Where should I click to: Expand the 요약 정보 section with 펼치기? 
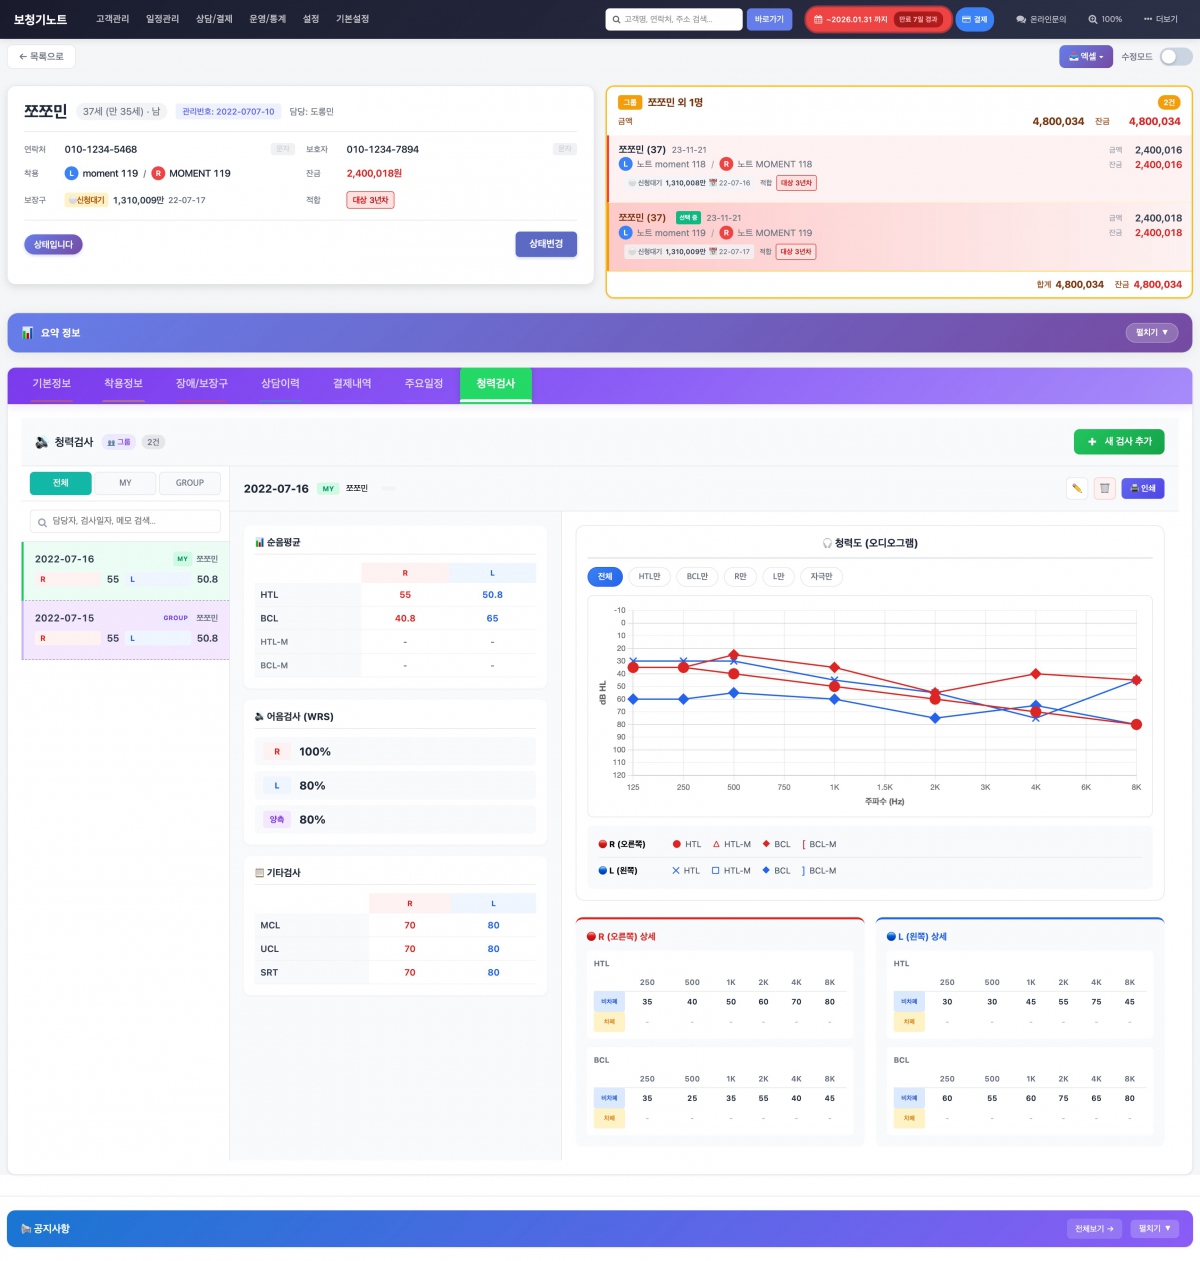(1151, 333)
